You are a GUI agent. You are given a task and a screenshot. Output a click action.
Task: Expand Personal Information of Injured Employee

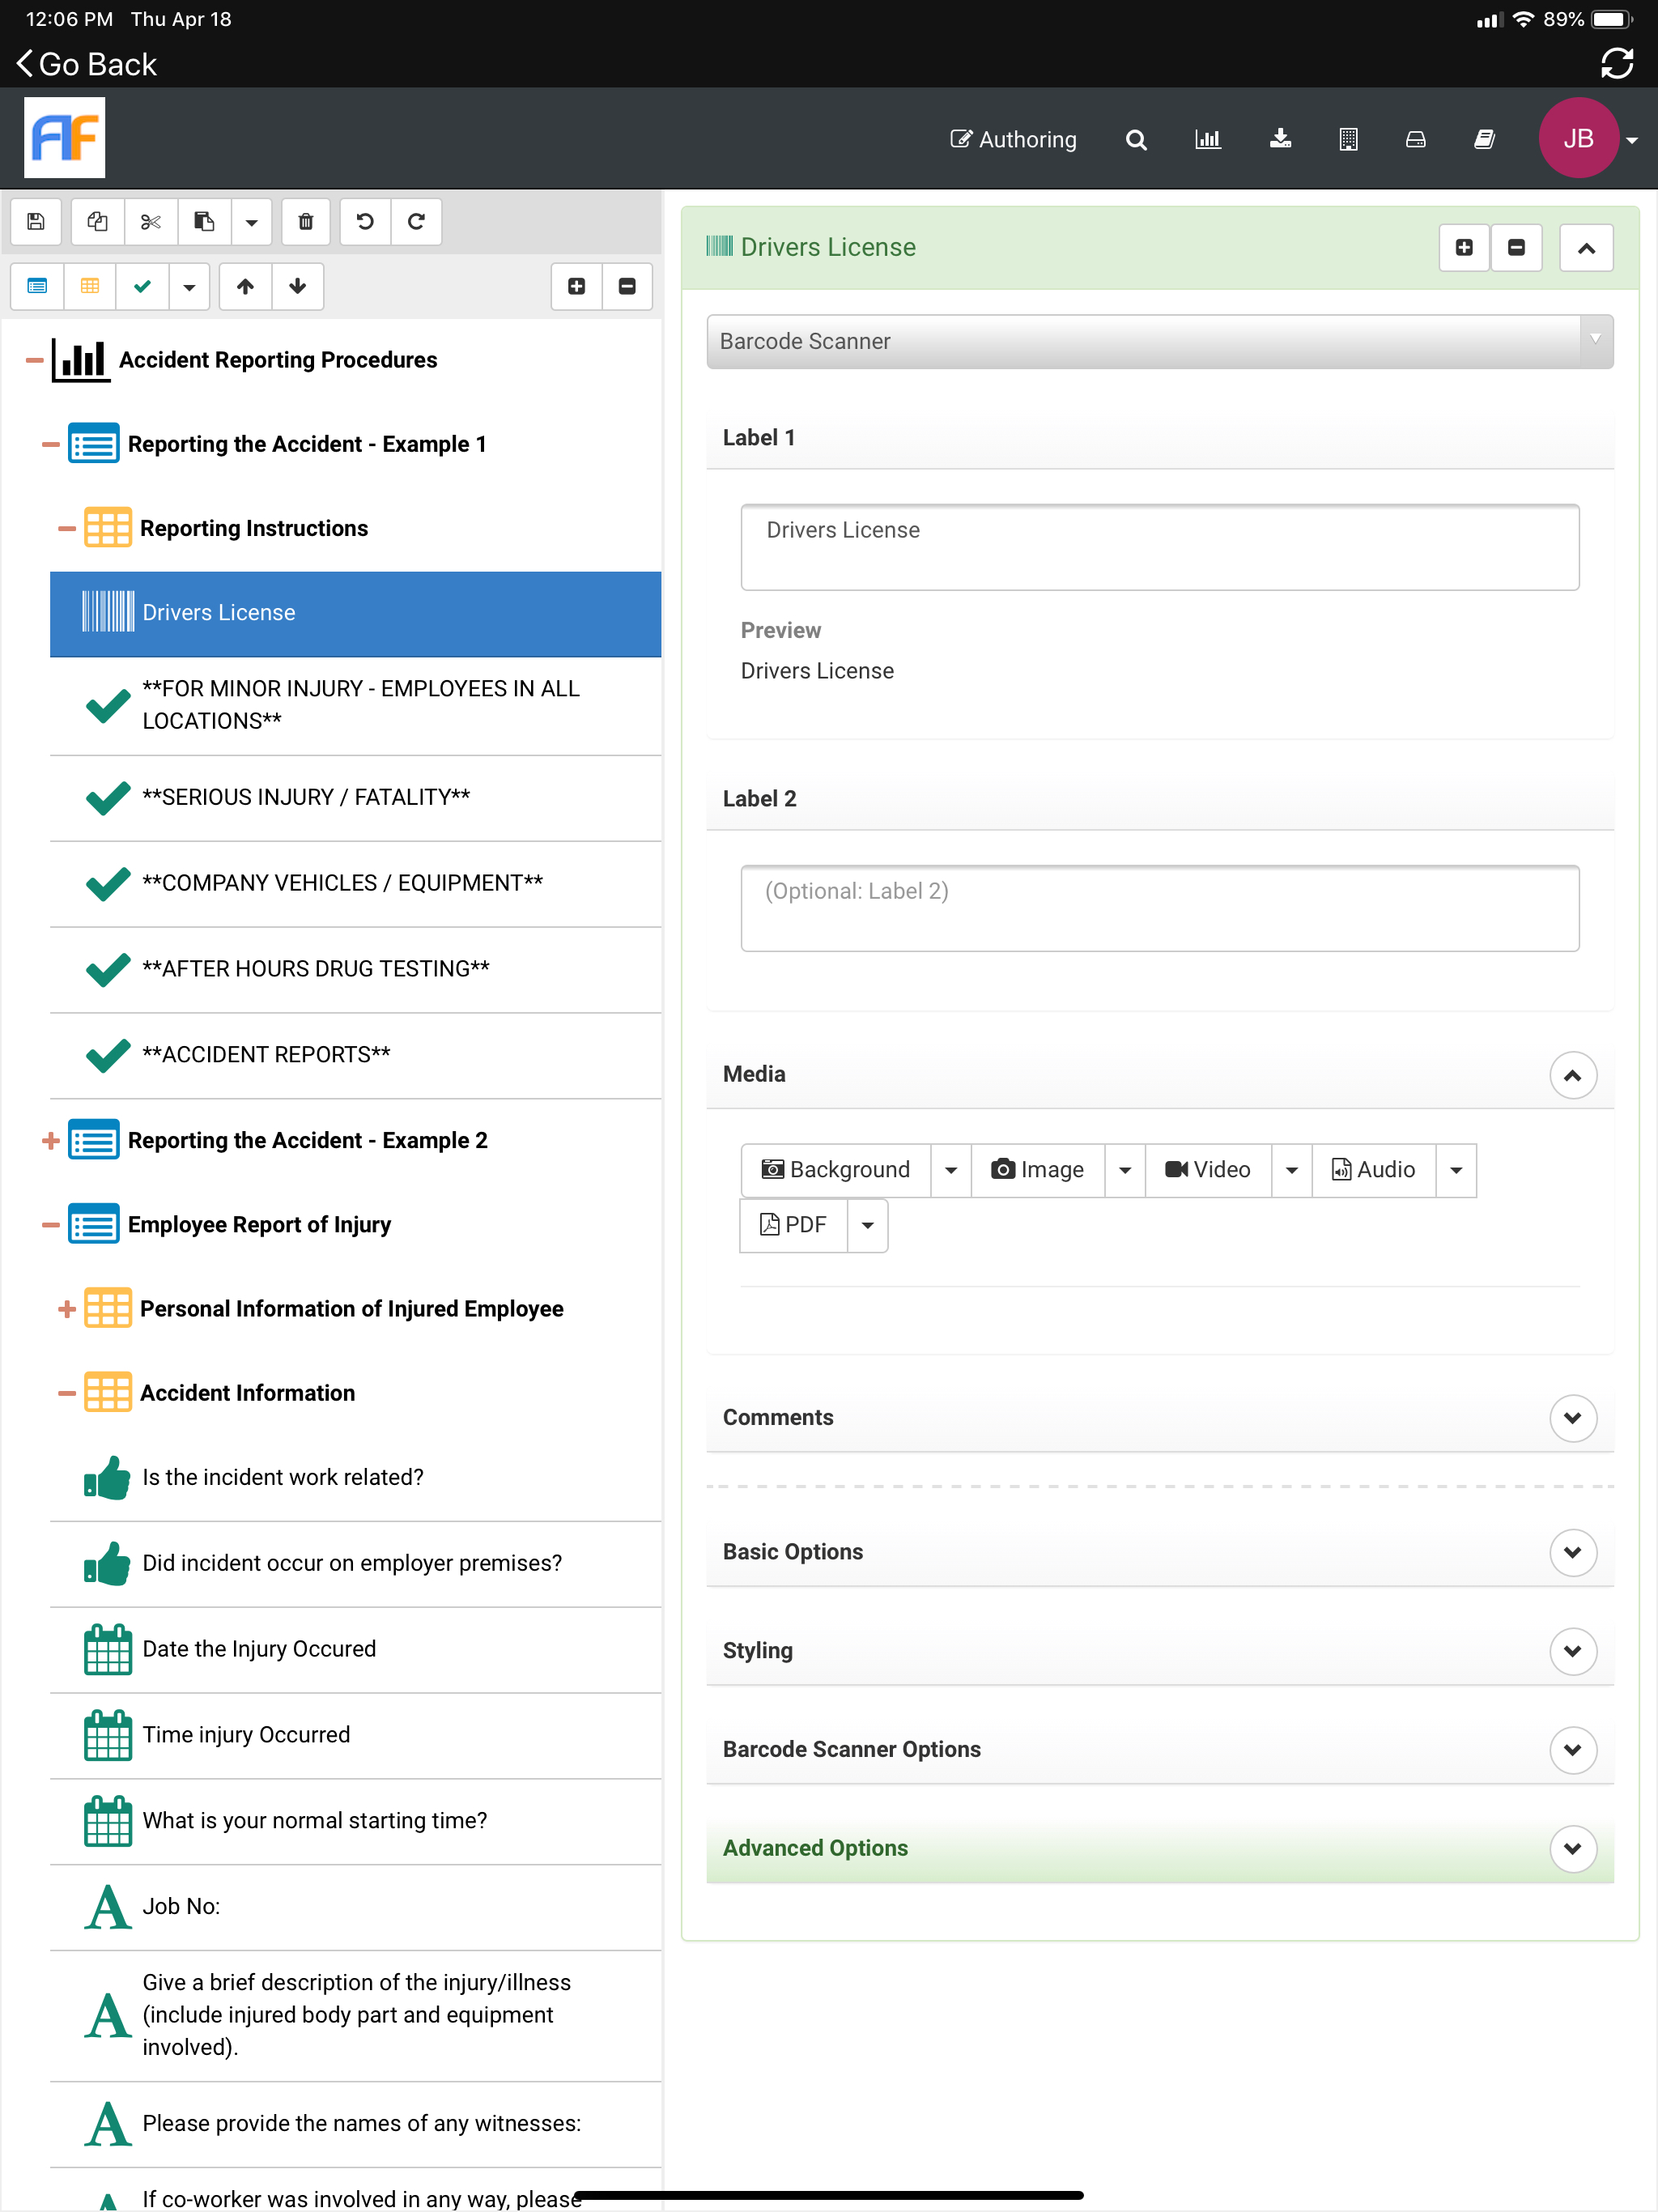[67, 1309]
